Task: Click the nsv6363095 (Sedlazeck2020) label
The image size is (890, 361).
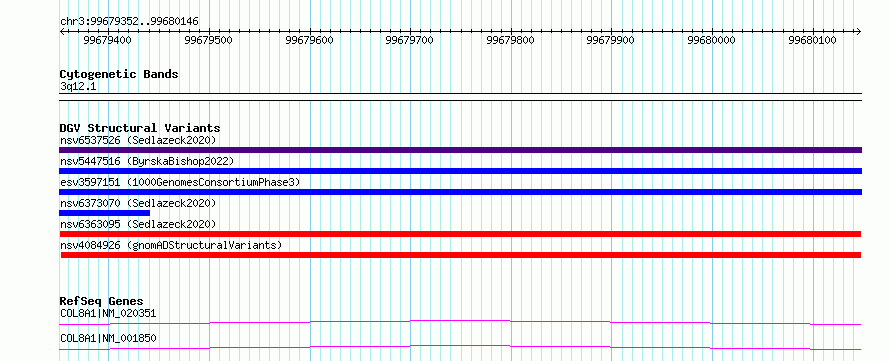Action: point(138,224)
